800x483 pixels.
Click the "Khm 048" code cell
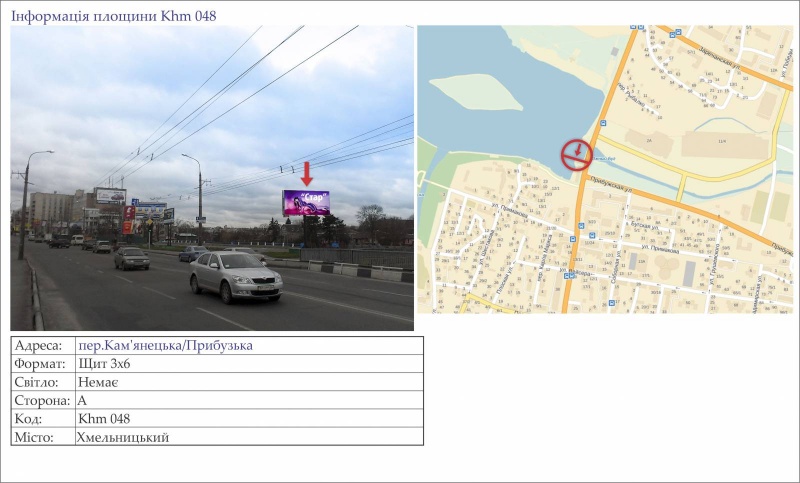click(x=104, y=419)
